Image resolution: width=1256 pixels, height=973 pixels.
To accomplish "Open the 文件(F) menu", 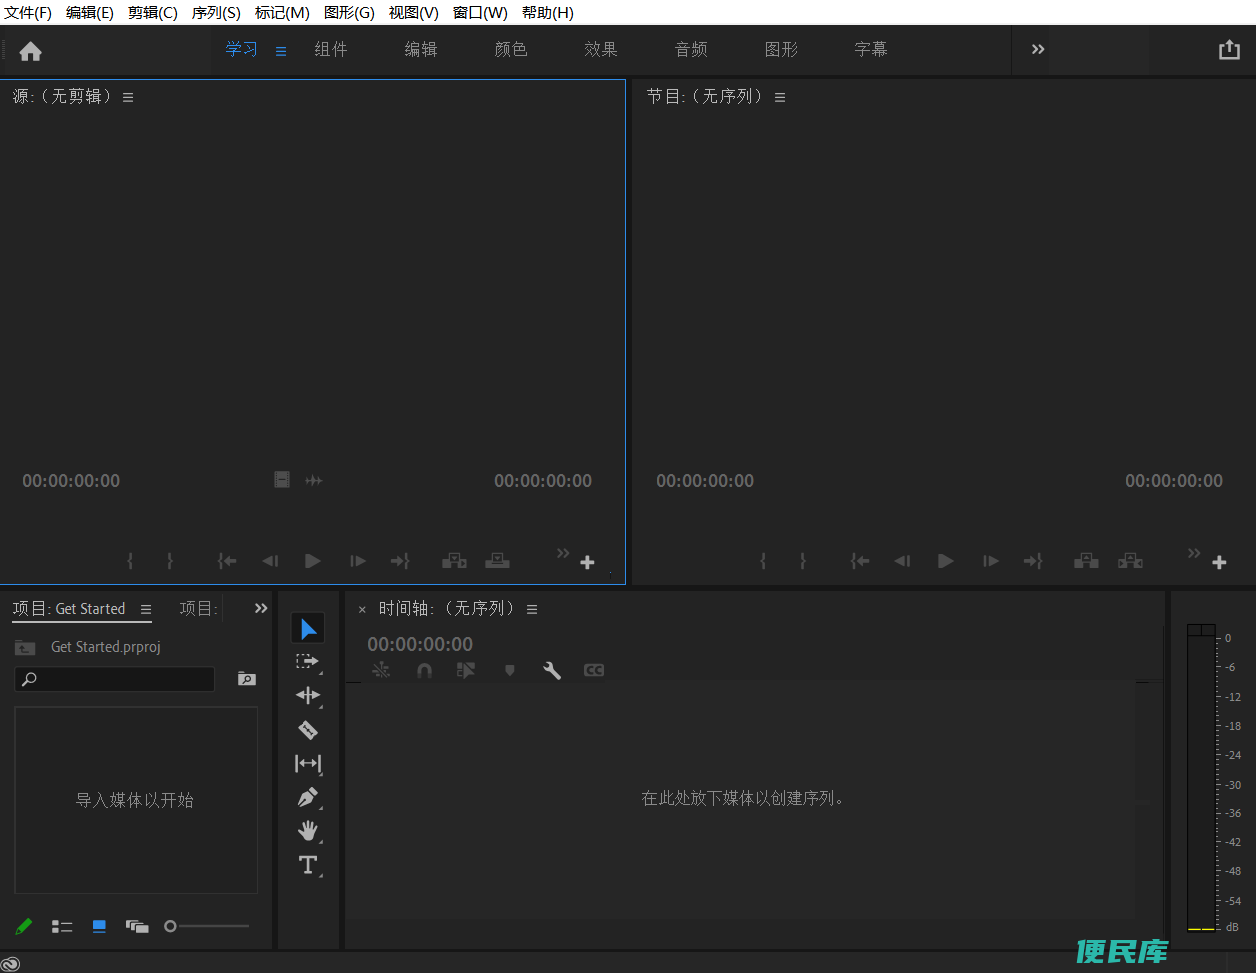I will [x=28, y=13].
